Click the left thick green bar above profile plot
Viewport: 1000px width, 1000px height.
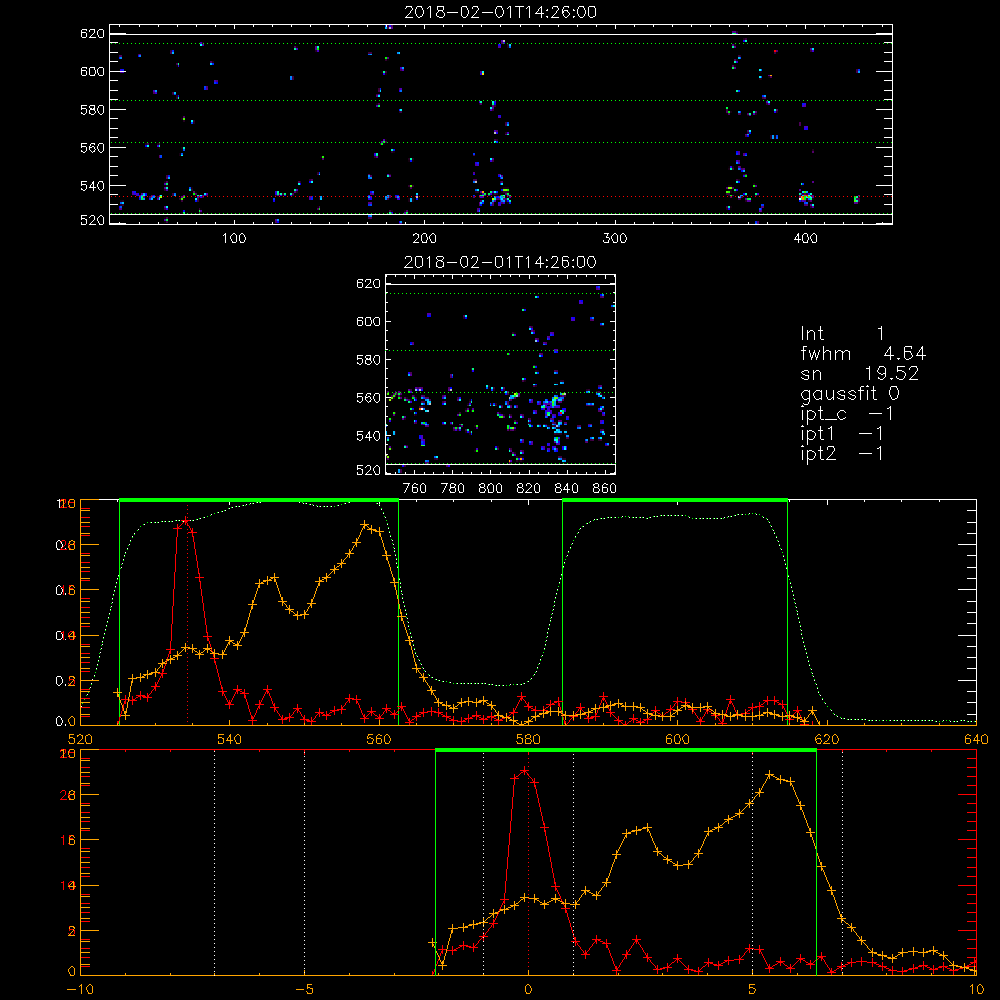pyautogui.click(x=259, y=500)
